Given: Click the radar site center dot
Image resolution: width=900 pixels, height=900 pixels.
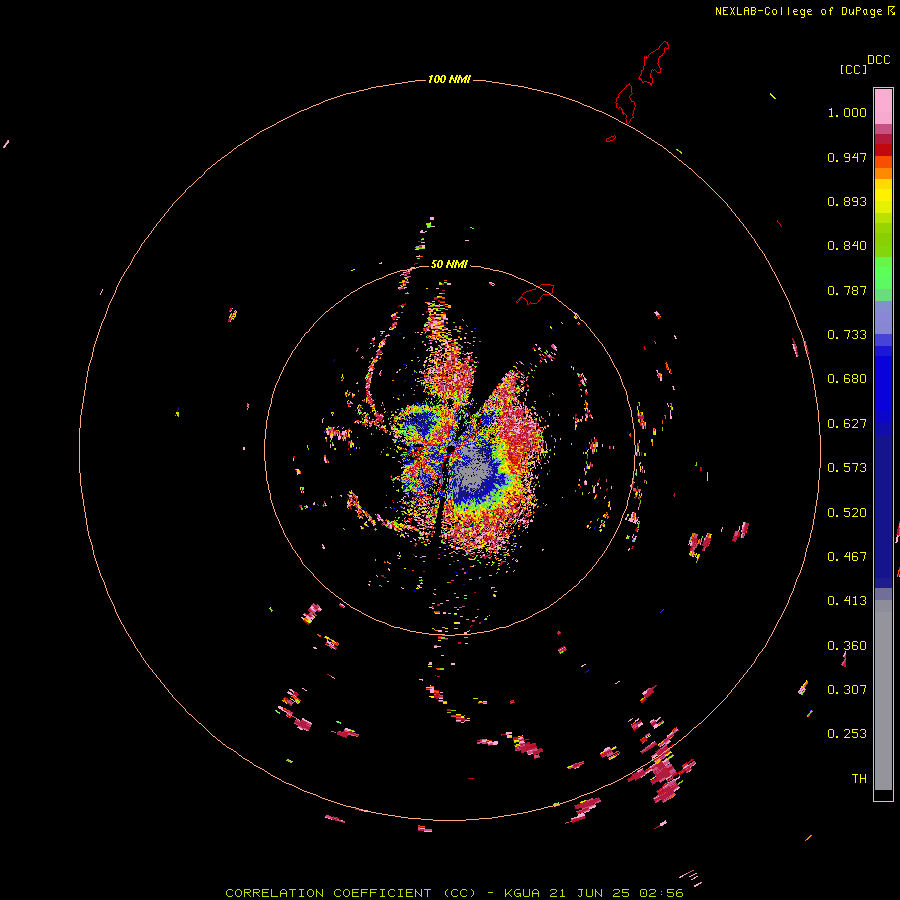Looking at the screenshot, I should pos(451,449).
